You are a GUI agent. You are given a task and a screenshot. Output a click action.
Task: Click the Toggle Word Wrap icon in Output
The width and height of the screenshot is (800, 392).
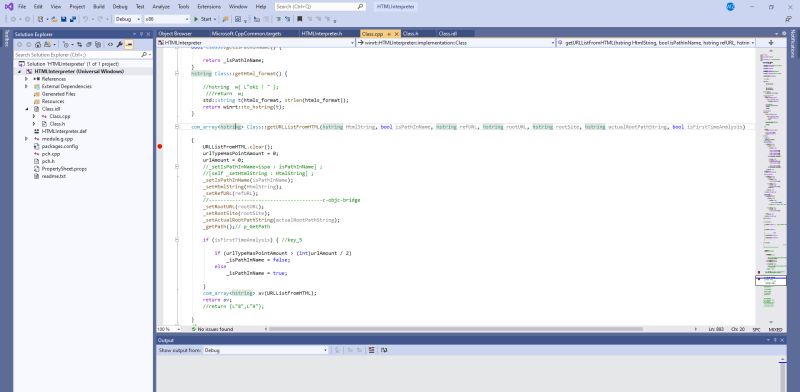click(x=384, y=350)
